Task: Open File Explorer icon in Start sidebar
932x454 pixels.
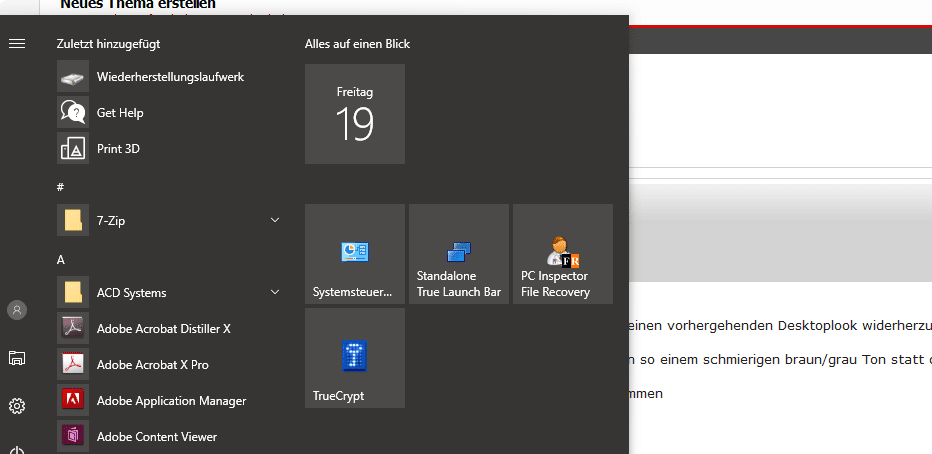Action: (17, 358)
